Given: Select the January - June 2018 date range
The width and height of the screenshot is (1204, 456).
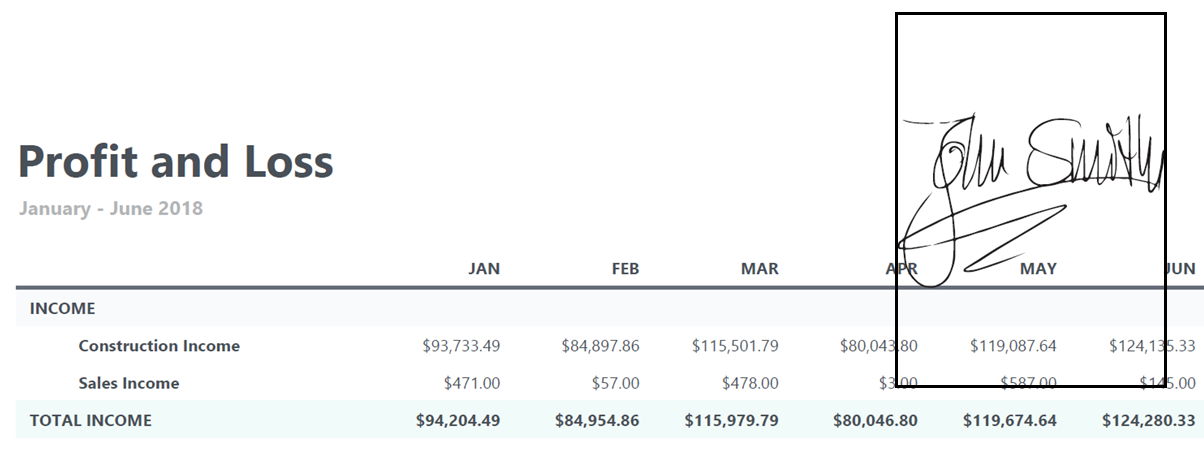Looking at the screenshot, I should tap(111, 209).
